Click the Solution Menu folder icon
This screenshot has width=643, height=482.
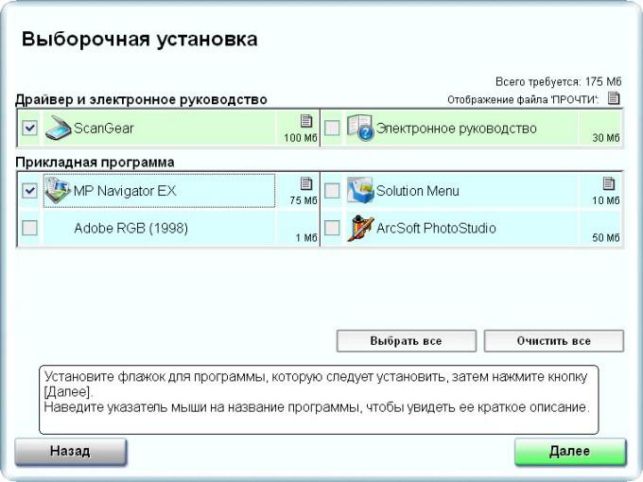[360, 190]
